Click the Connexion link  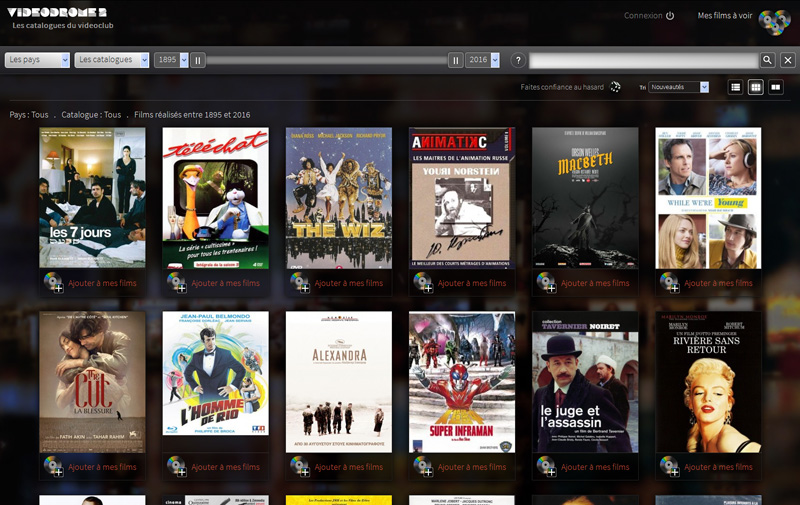point(643,16)
